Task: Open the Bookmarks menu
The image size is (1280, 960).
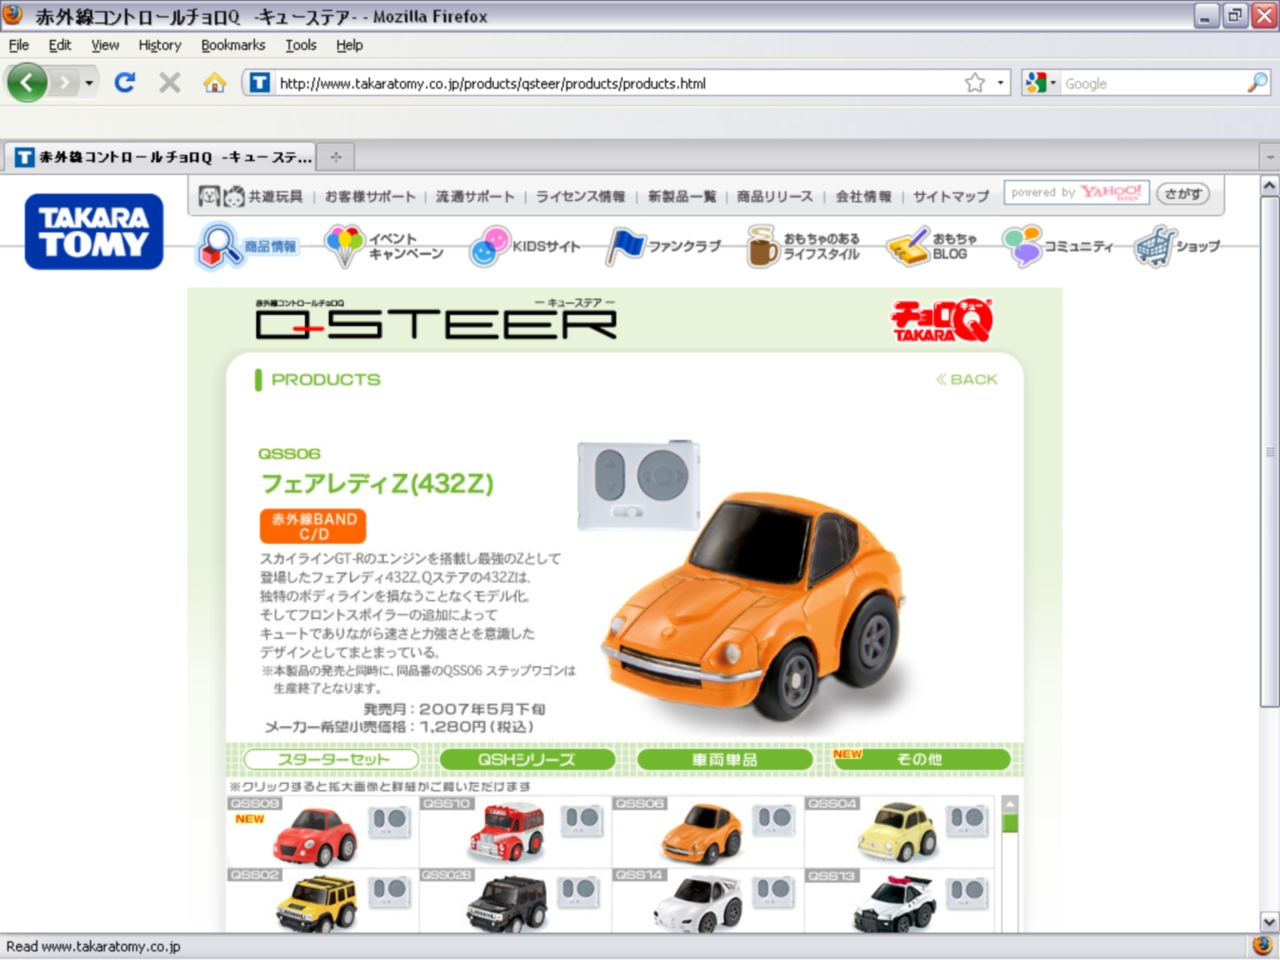Action: tap(233, 45)
